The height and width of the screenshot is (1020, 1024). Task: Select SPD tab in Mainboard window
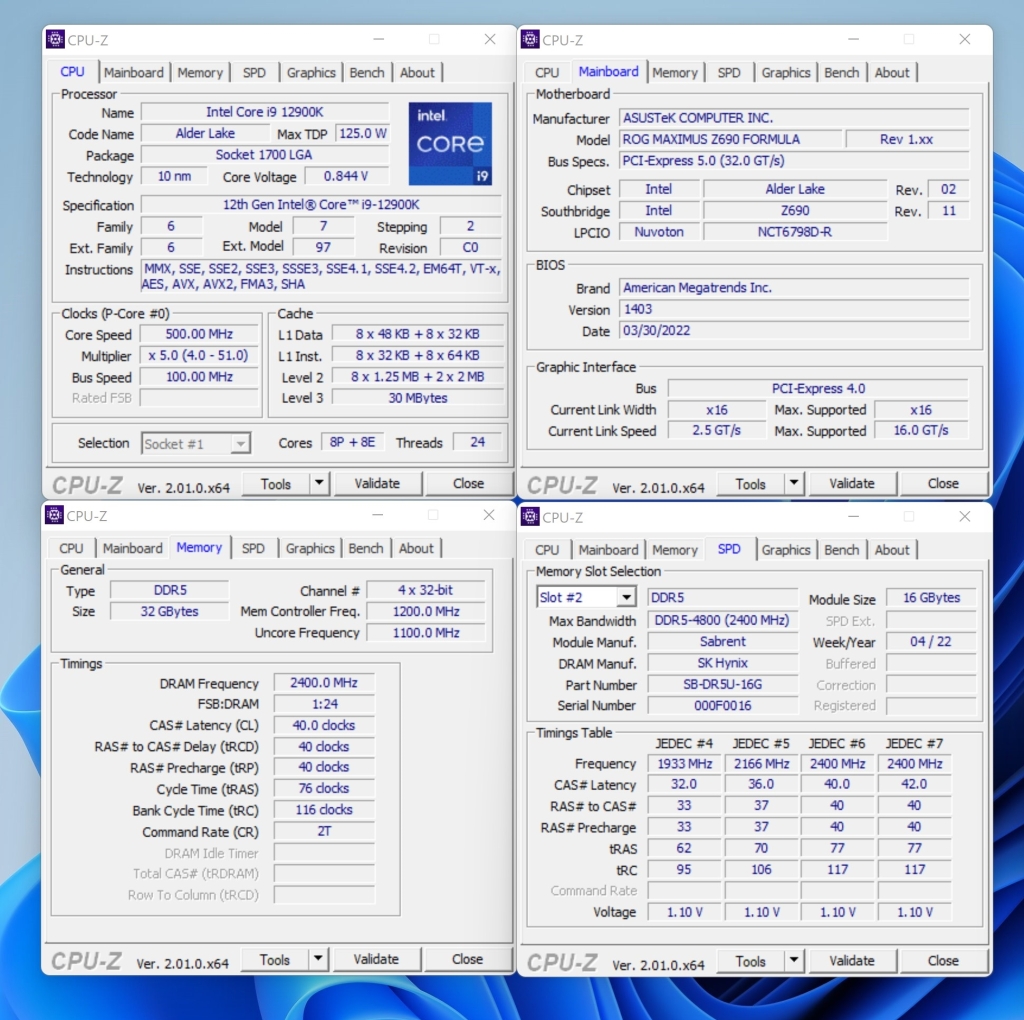729,72
